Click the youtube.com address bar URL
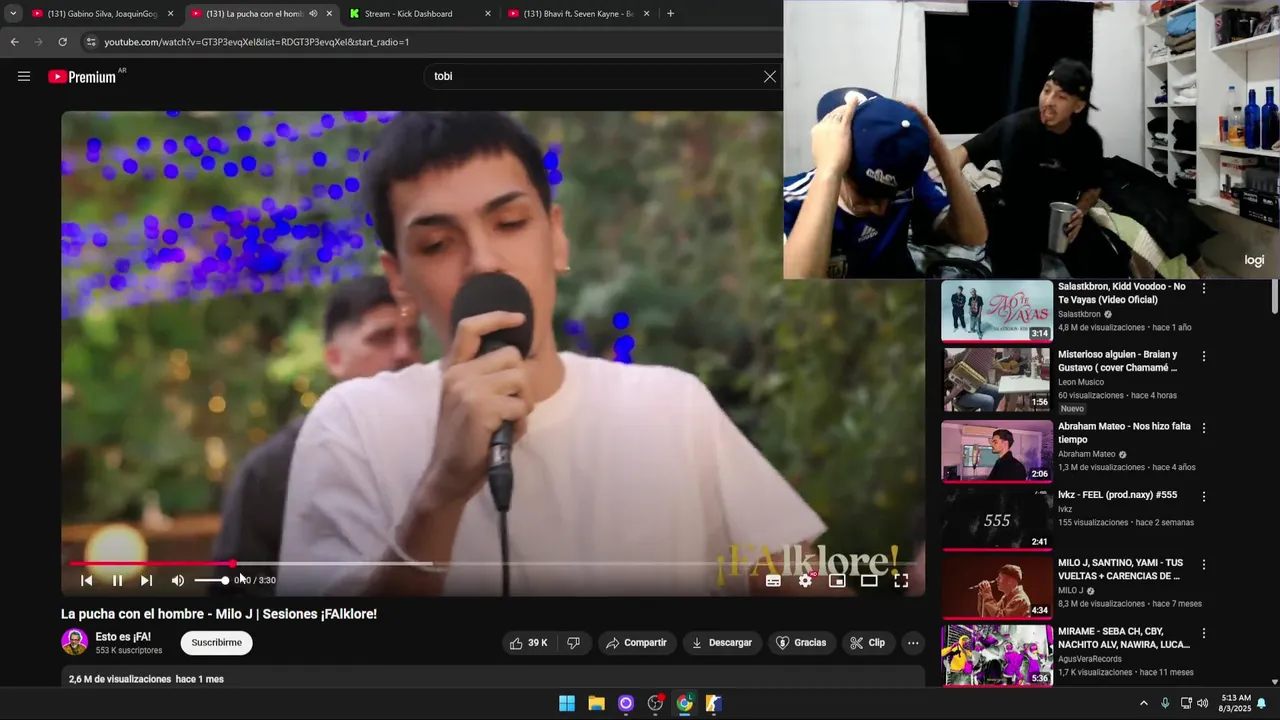This screenshot has height=720, width=1280. (257, 42)
